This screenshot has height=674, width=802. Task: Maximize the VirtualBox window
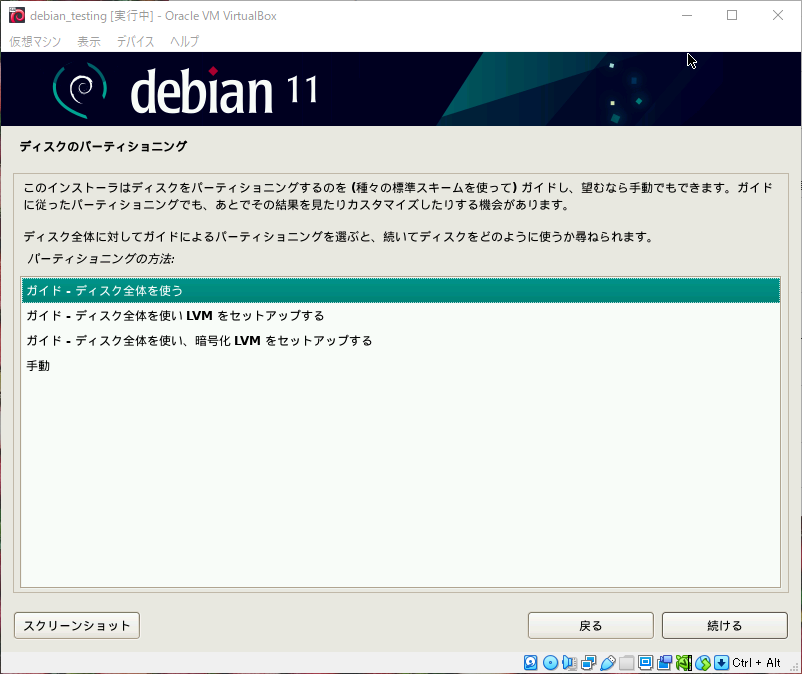732,15
